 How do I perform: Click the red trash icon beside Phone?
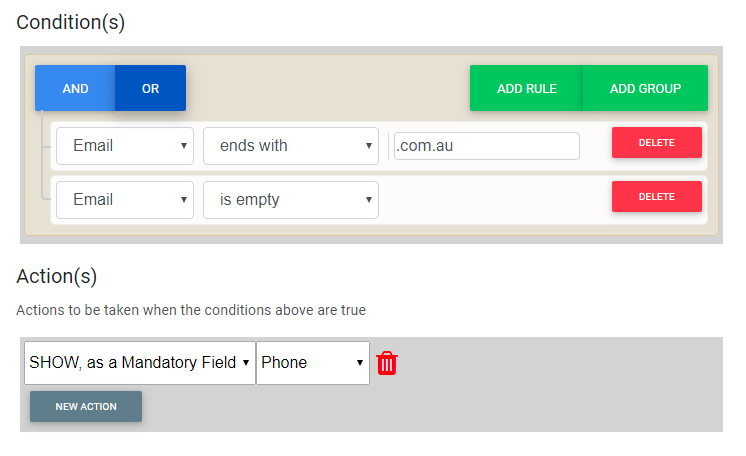point(387,363)
